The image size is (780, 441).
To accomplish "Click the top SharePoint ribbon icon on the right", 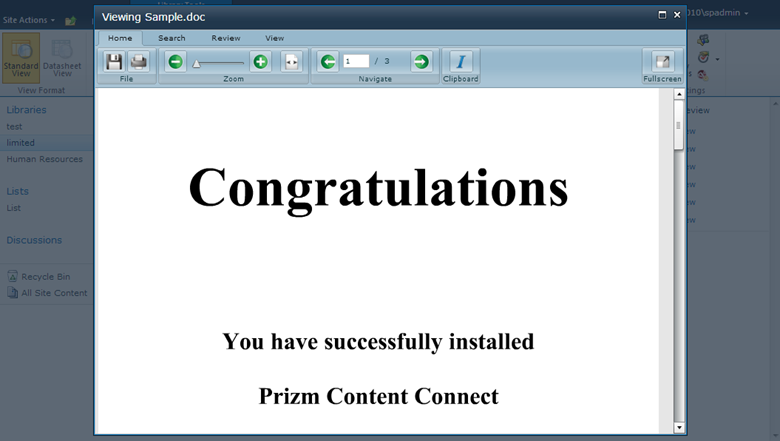I will (x=703, y=40).
